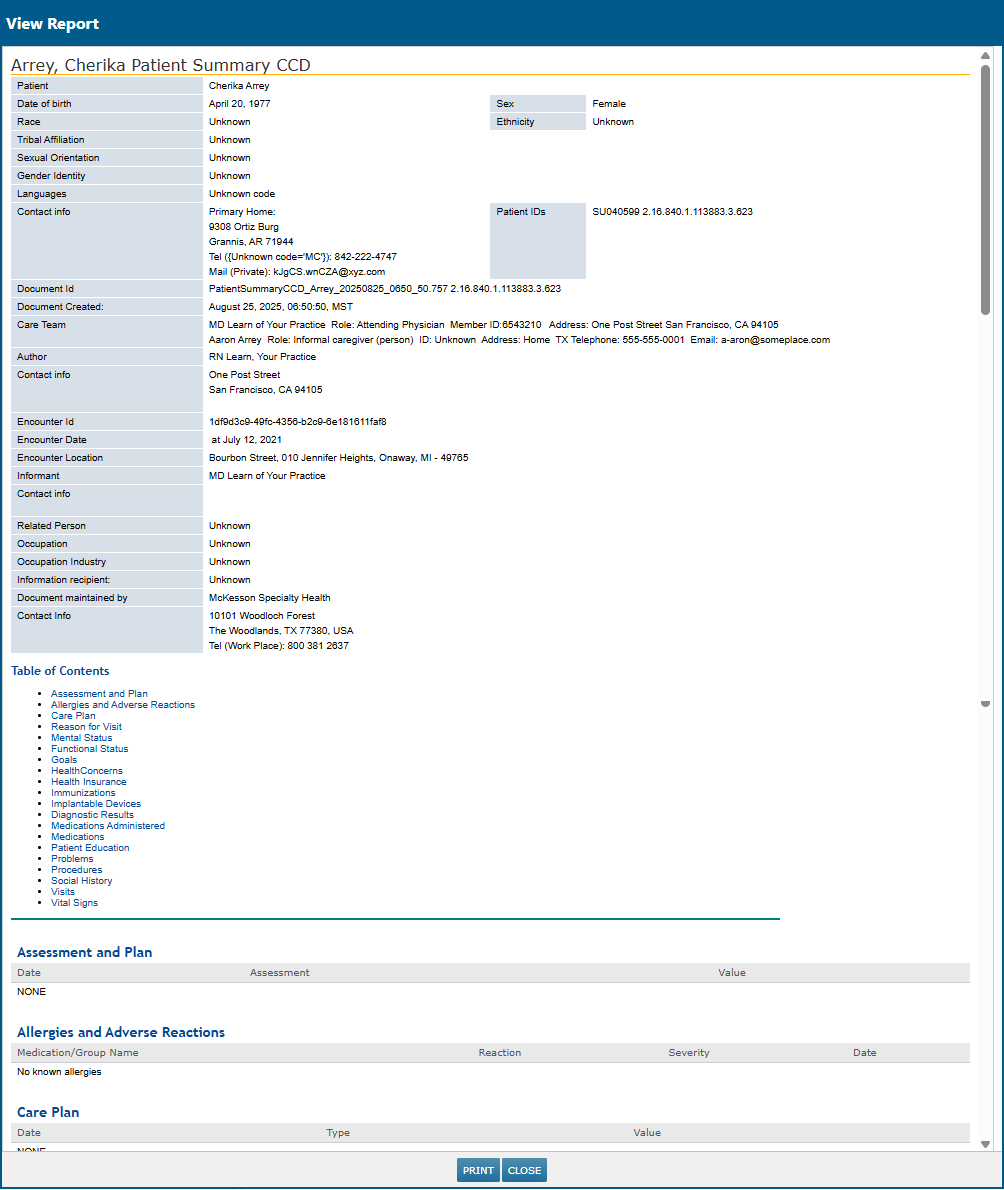Screen dimensions: 1004x1190
Task: Open the Social History section
Action: pyautogui.click(x=81, y=880)
